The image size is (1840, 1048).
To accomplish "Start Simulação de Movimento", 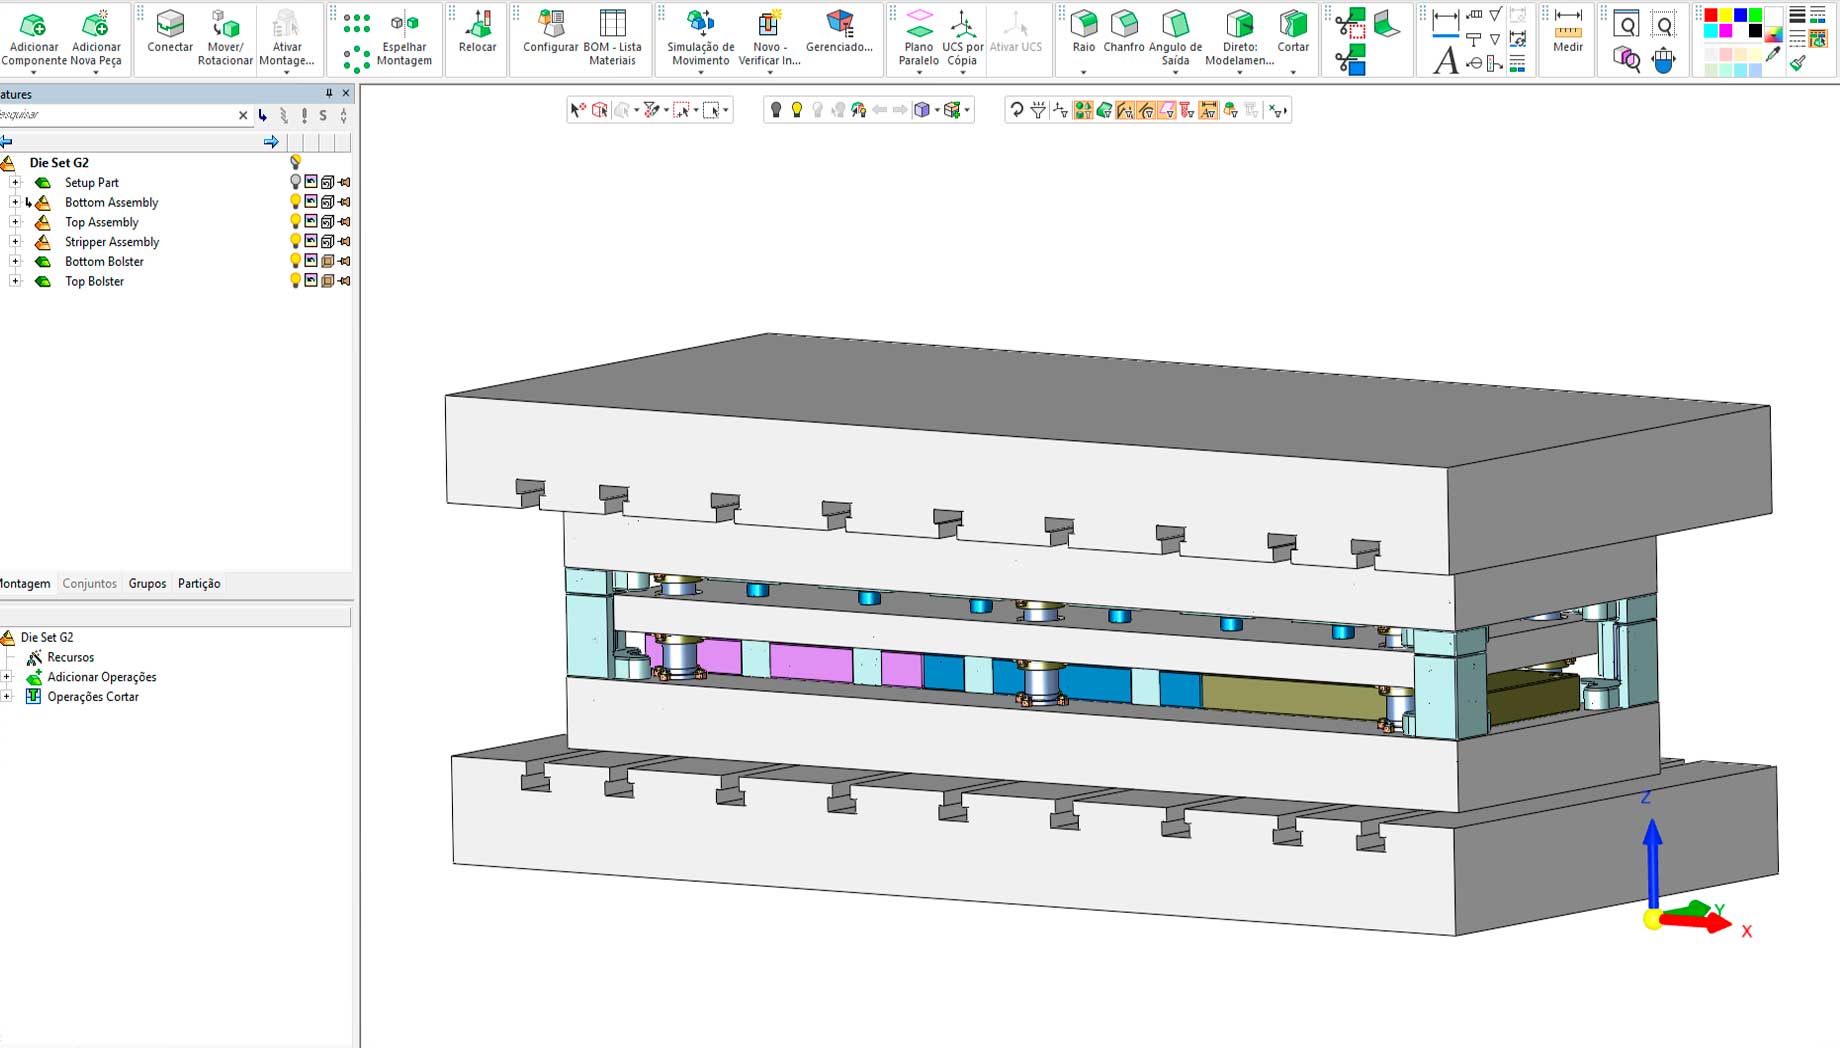I will (x=700, y=37).
